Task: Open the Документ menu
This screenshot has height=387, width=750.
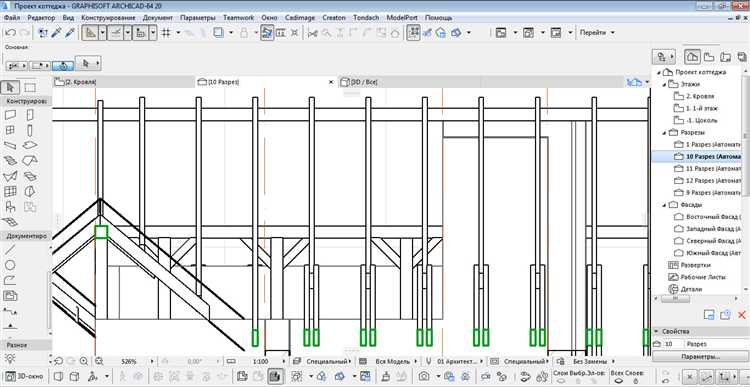Action: [157, 18]
